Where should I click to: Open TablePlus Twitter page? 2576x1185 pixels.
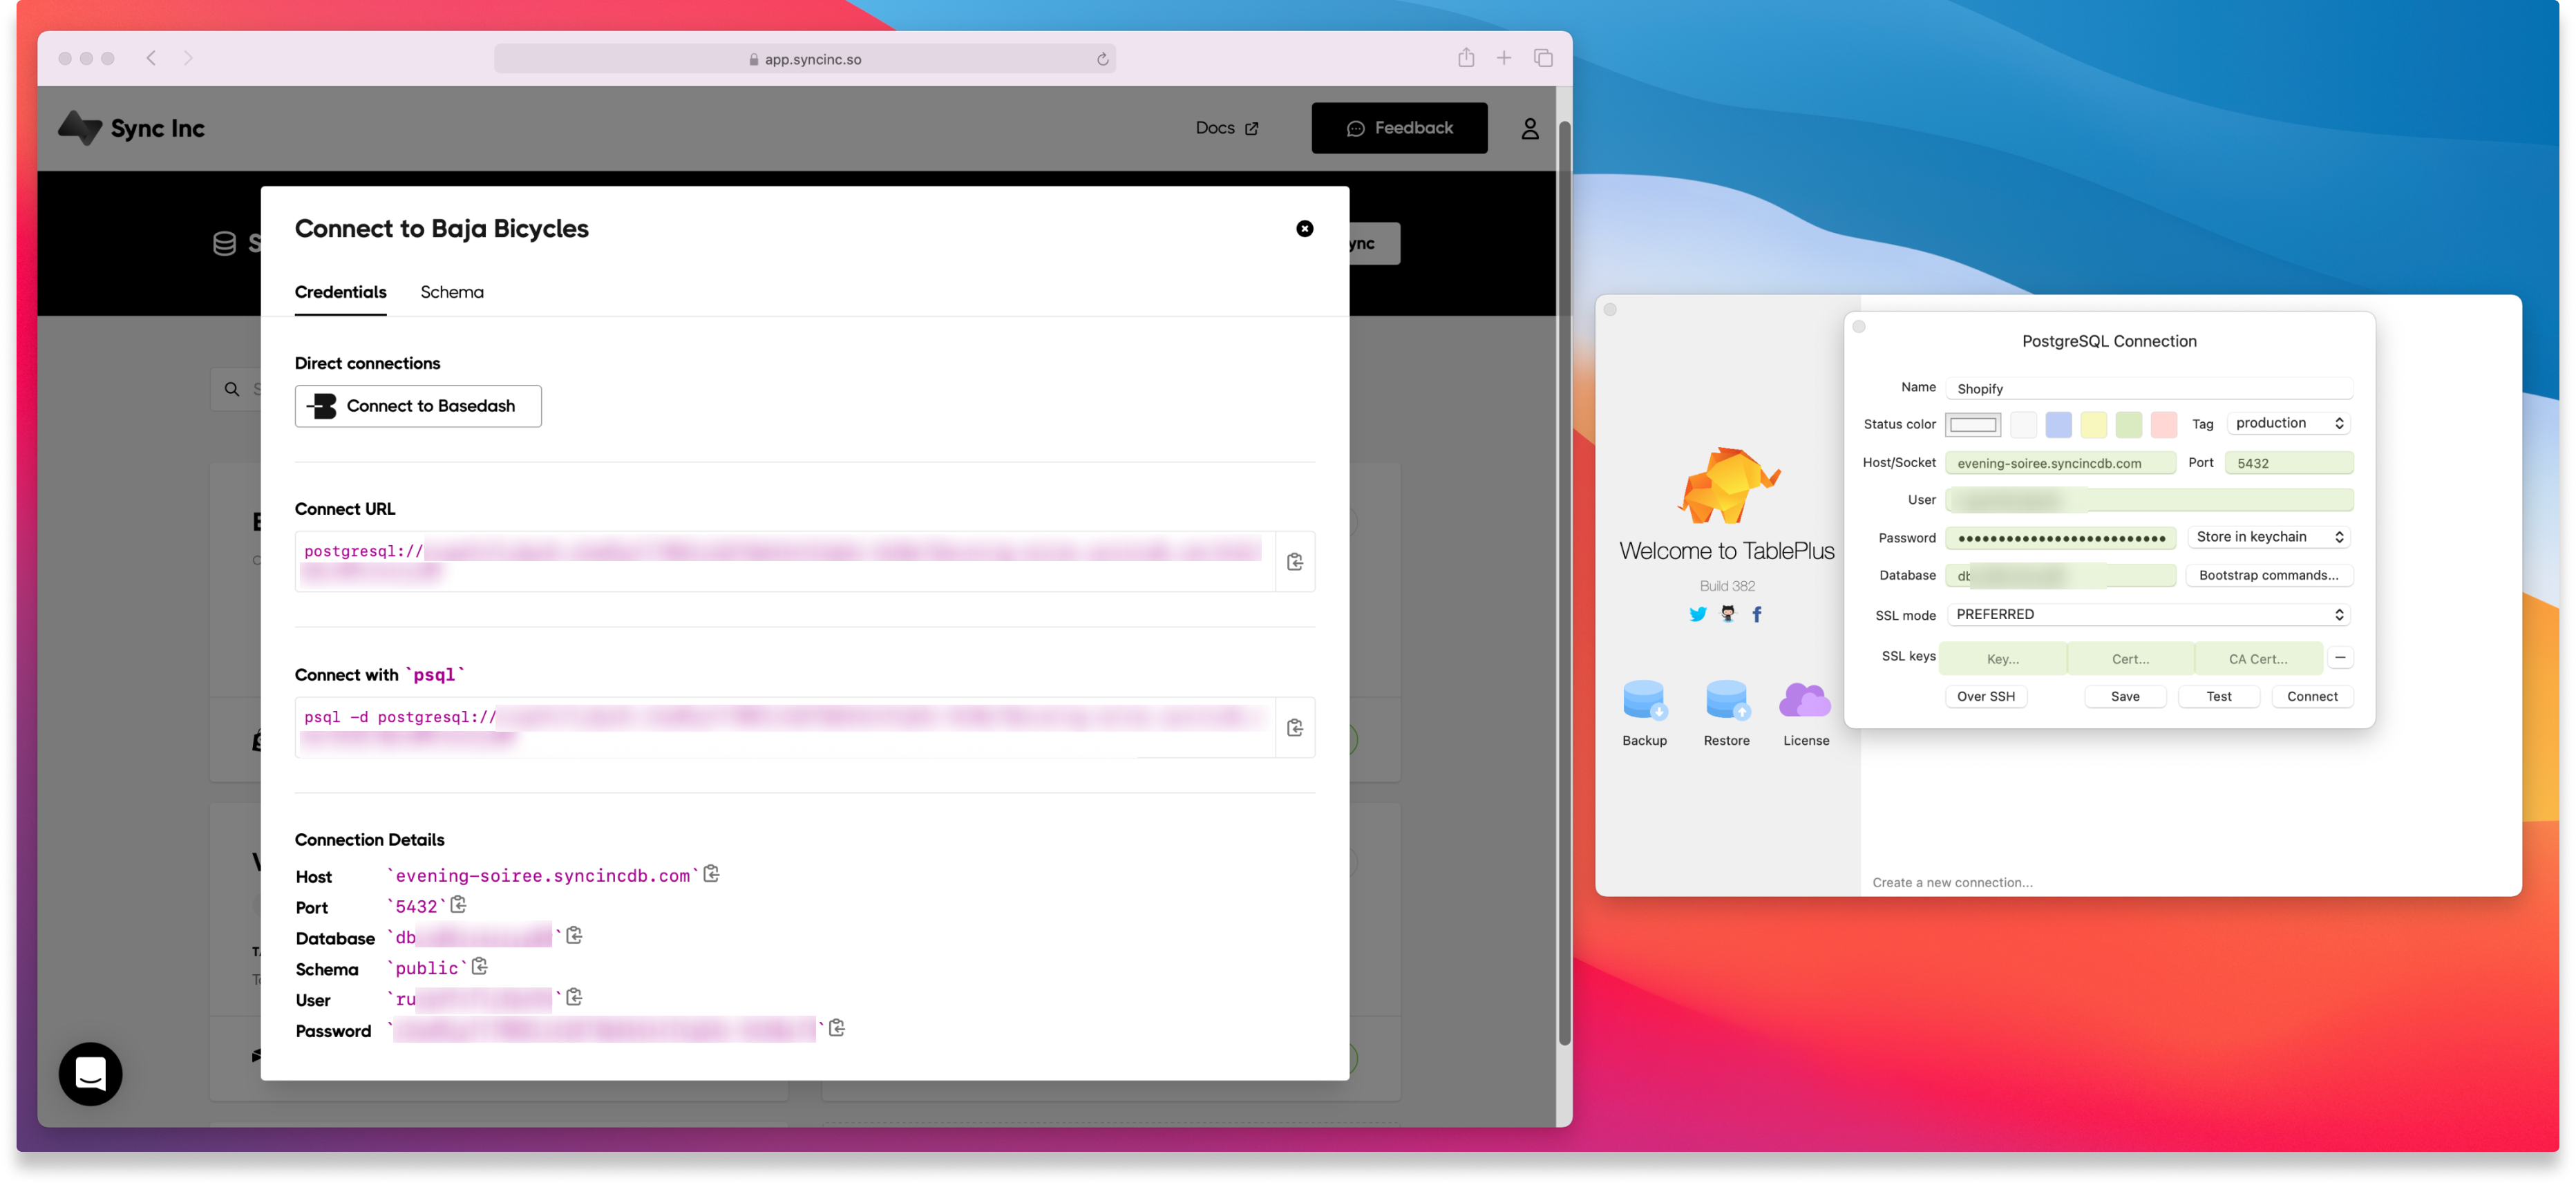(x=1697, y=613)
